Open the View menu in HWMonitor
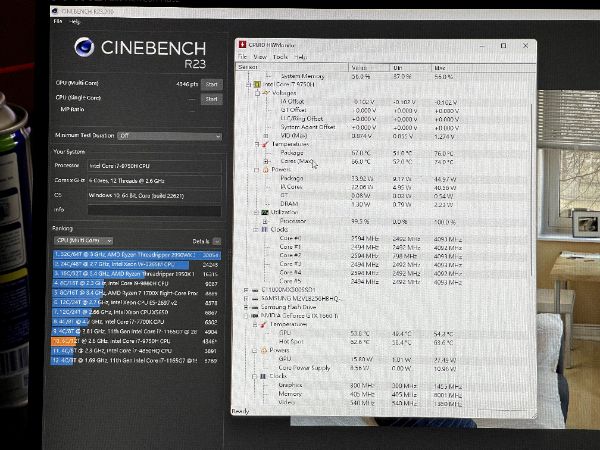Image resolution: width=600 pixels, height=450 pixels. pos(260,57)
